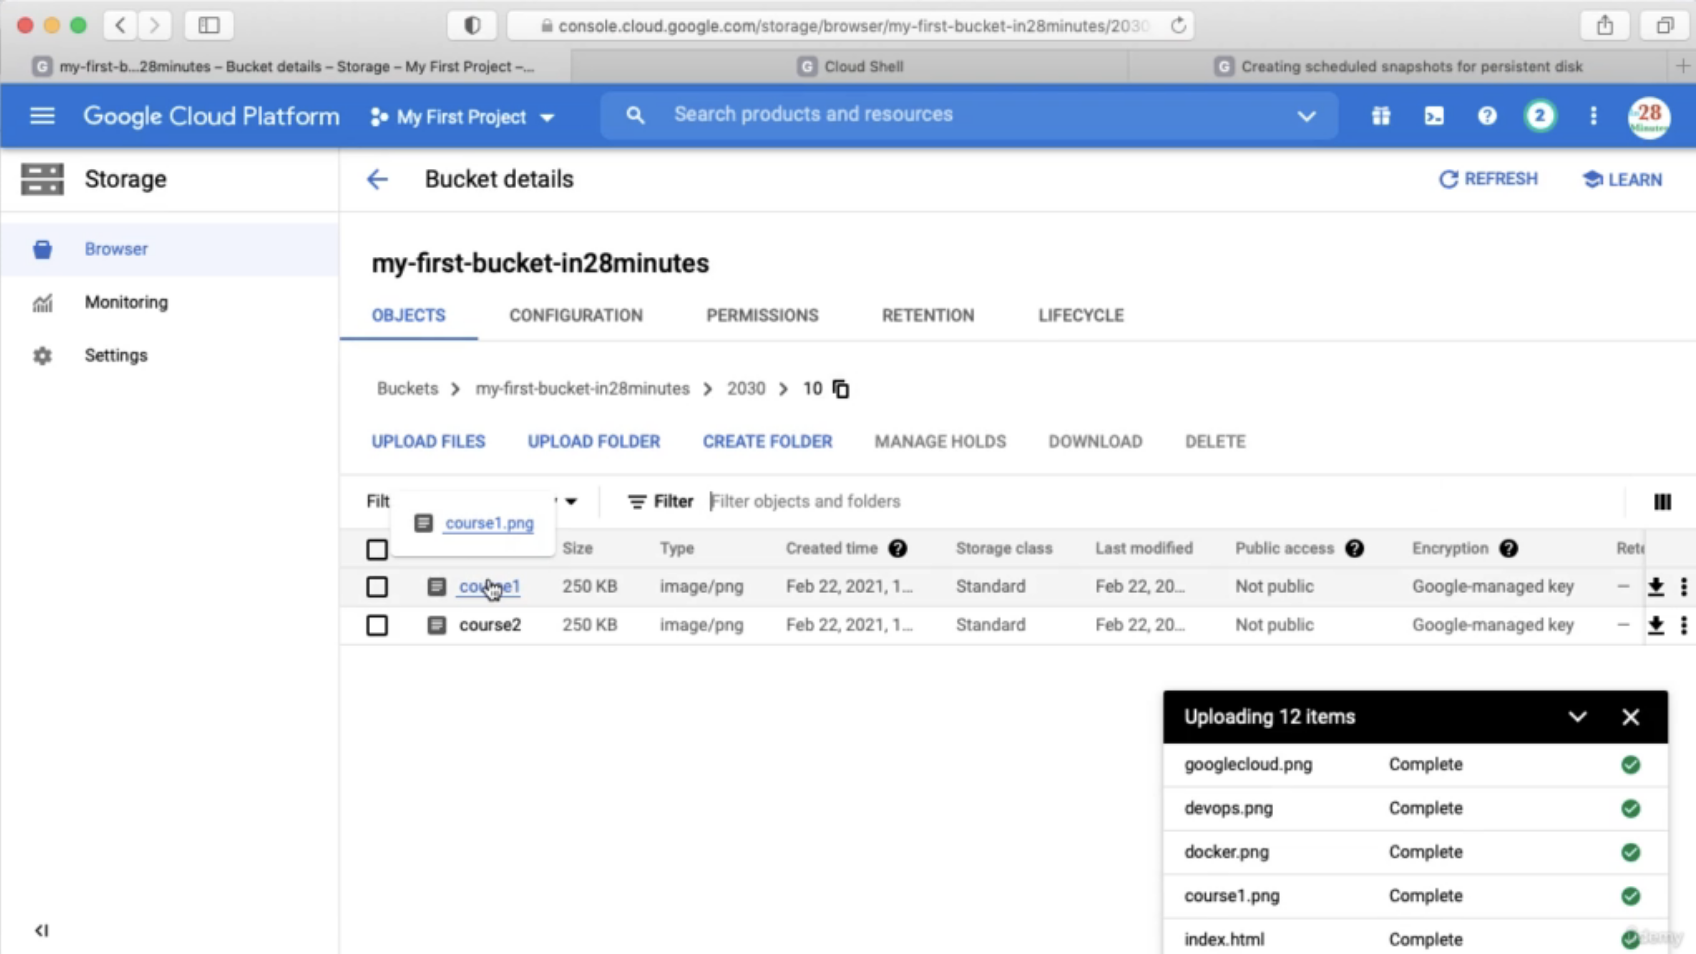Switch to the OBJECTS tab

tap(408, 315)
